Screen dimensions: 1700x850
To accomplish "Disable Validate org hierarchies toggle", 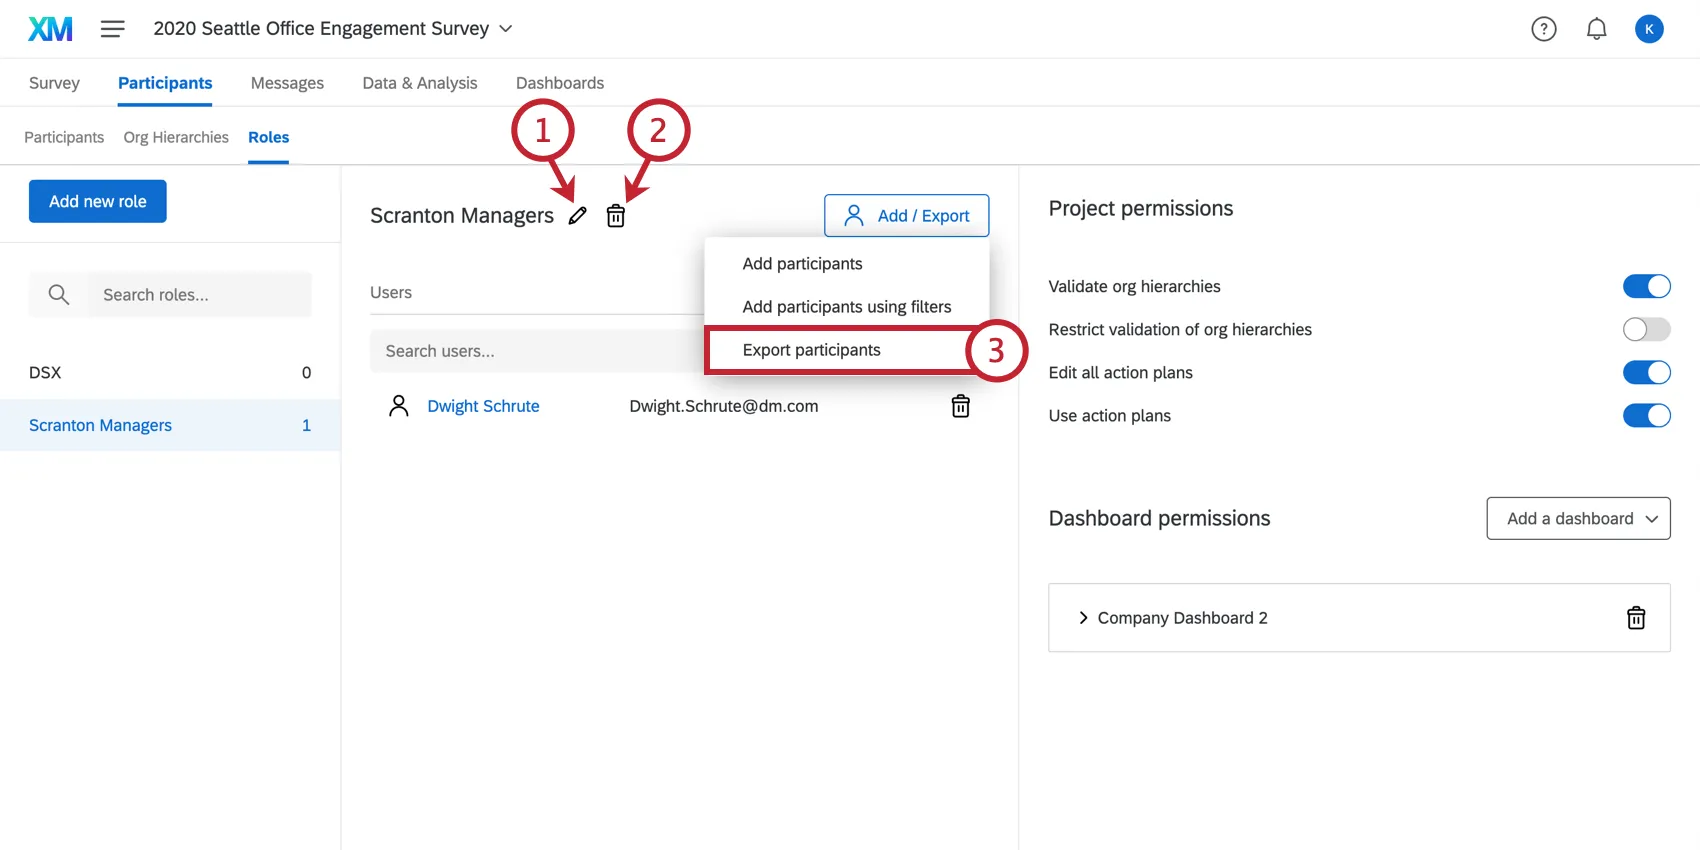I will coord(1646,287).
